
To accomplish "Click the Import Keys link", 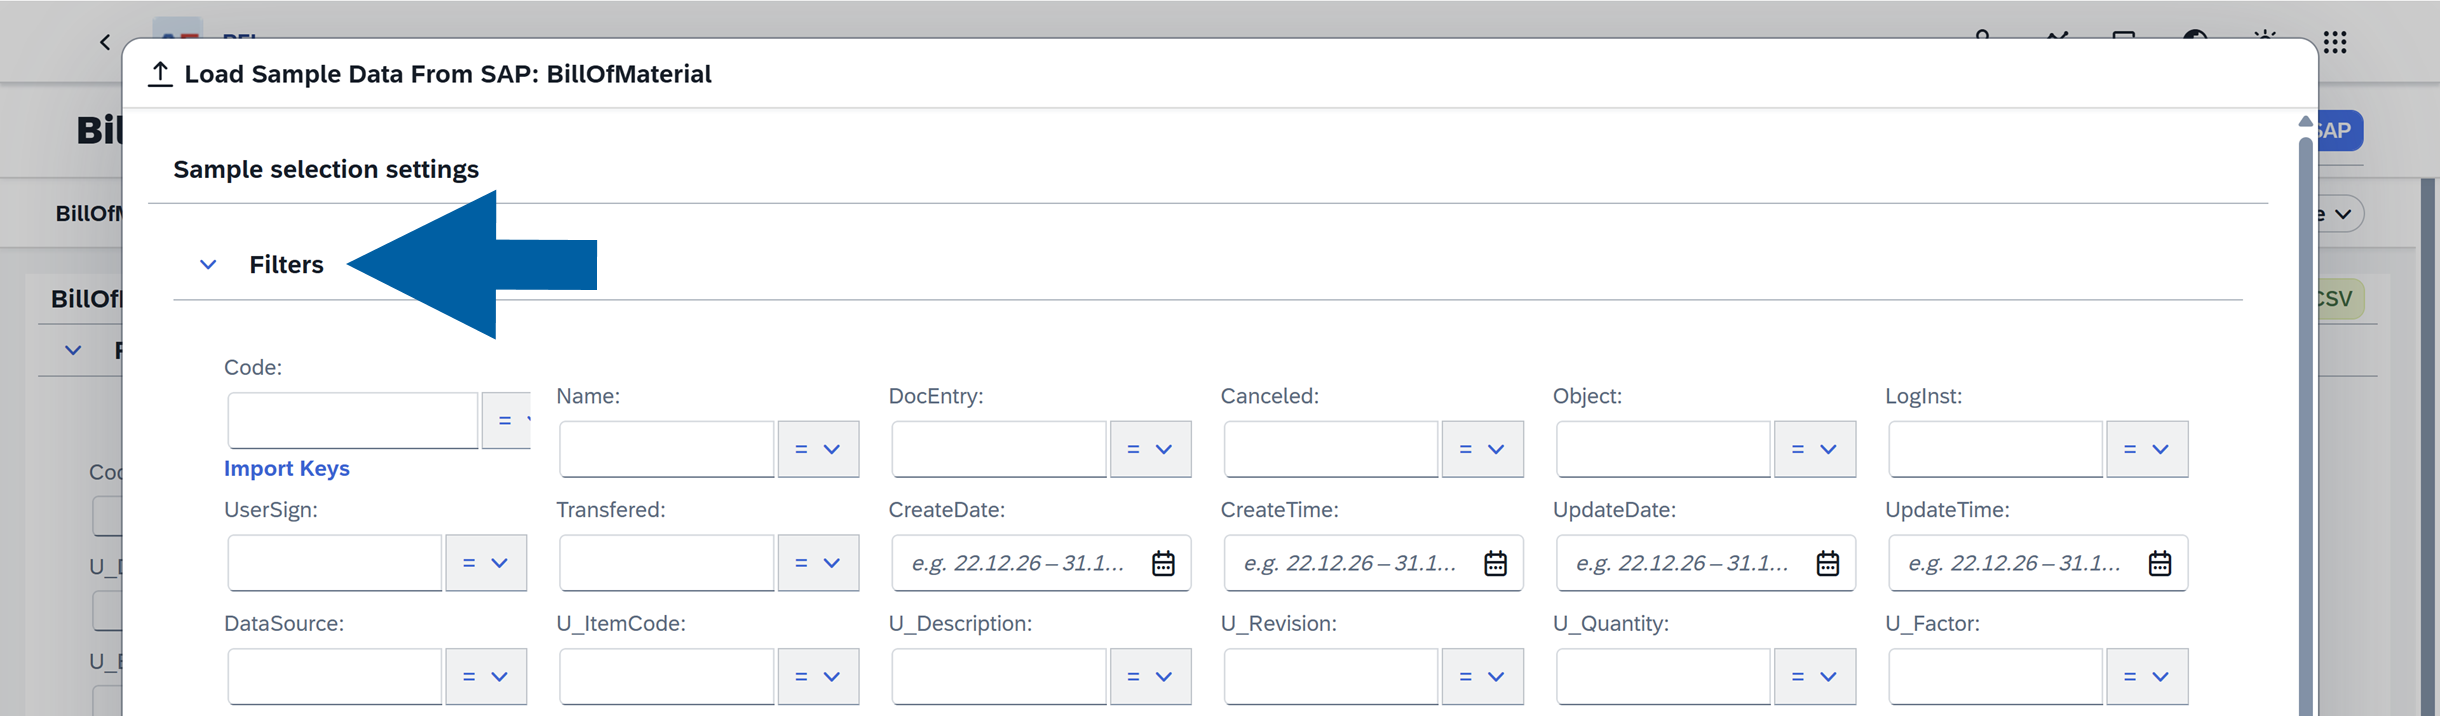I will tap(287, 468).
